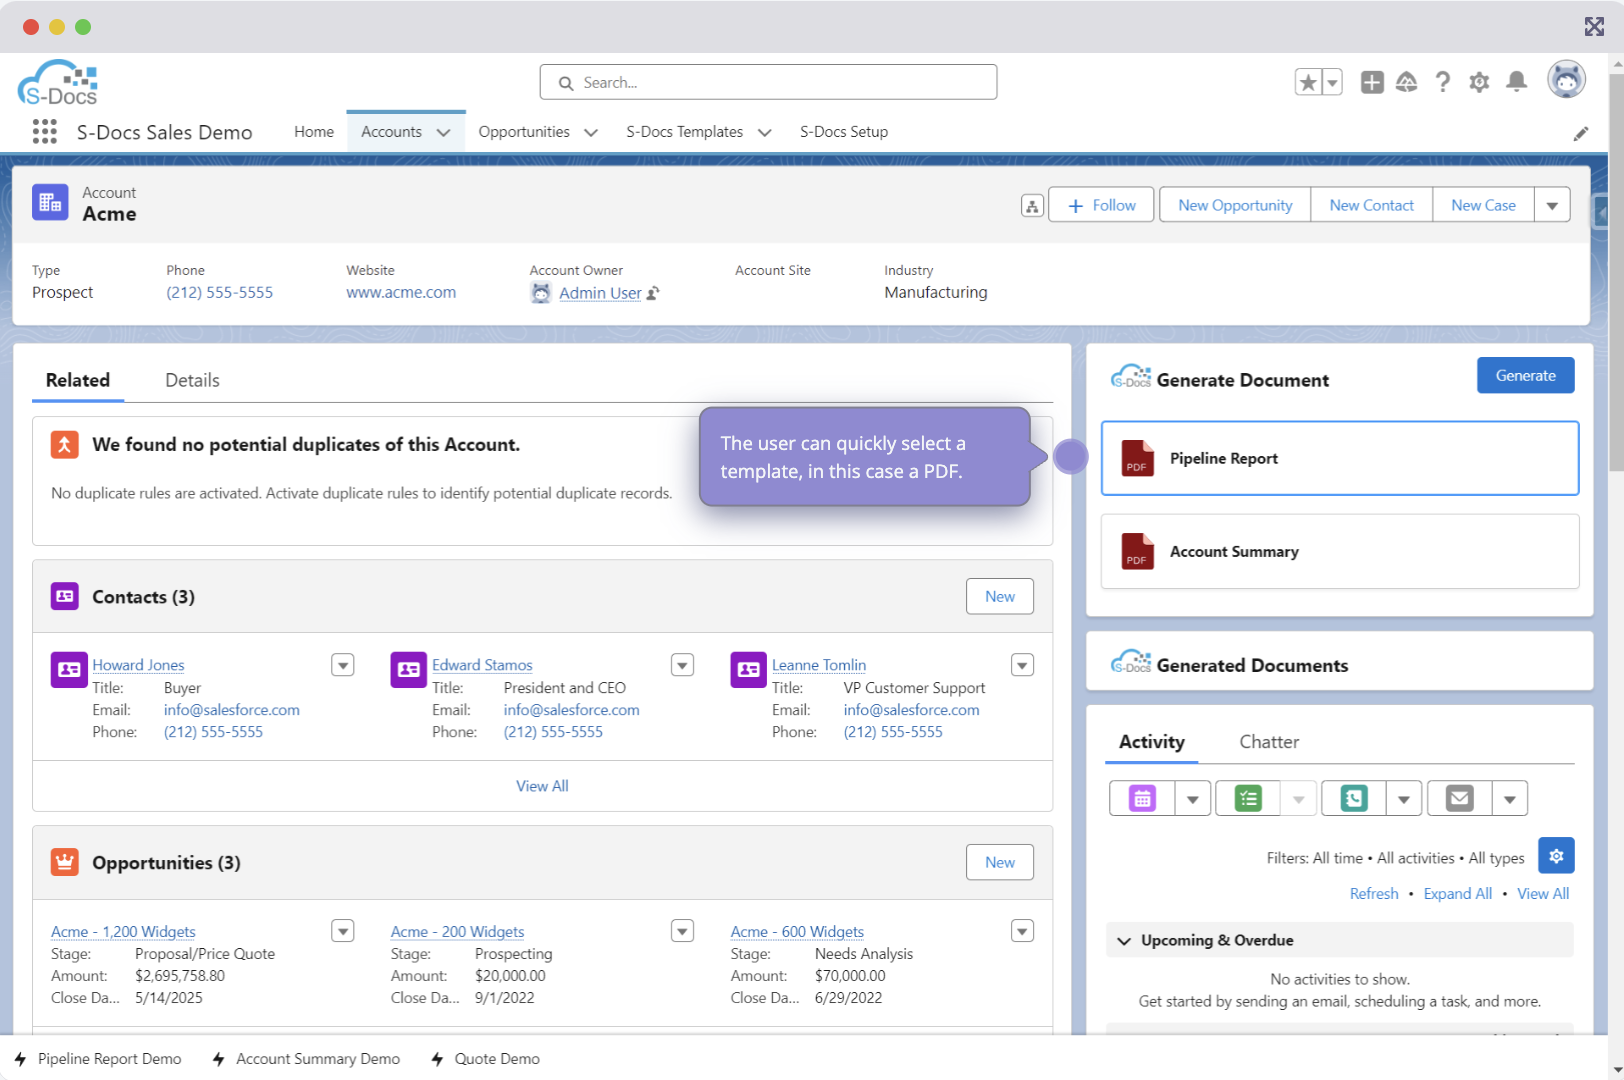Screen dimensions: 1624x1080
Task: Click New Opportunity button
Action: [x=1235, y=205]
